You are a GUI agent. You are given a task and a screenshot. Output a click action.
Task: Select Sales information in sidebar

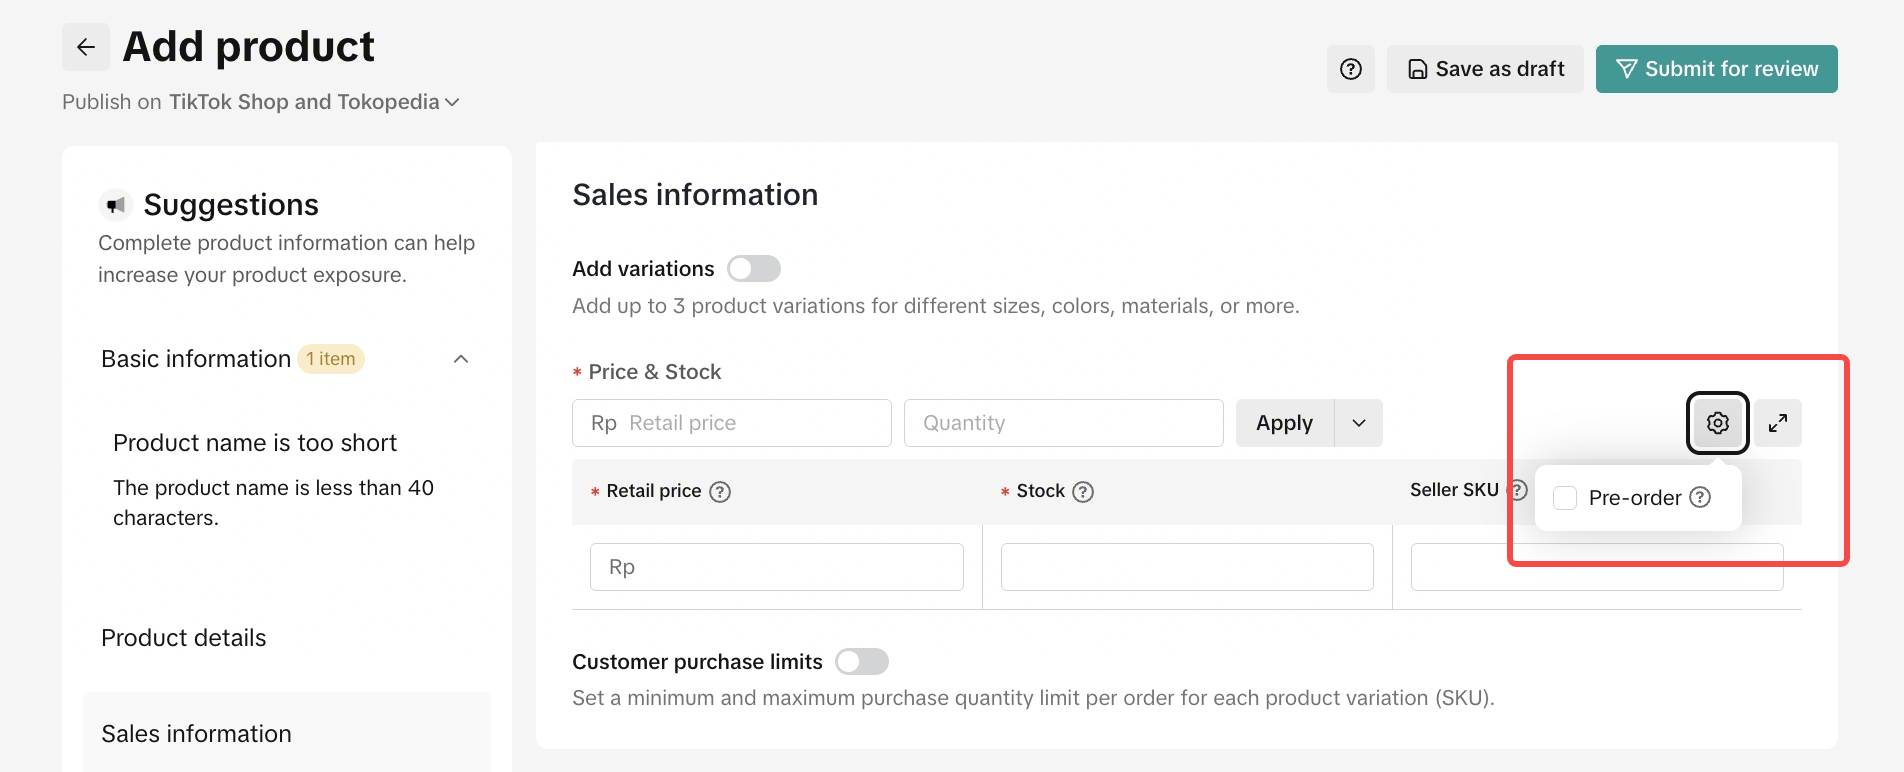pos(197,734)
